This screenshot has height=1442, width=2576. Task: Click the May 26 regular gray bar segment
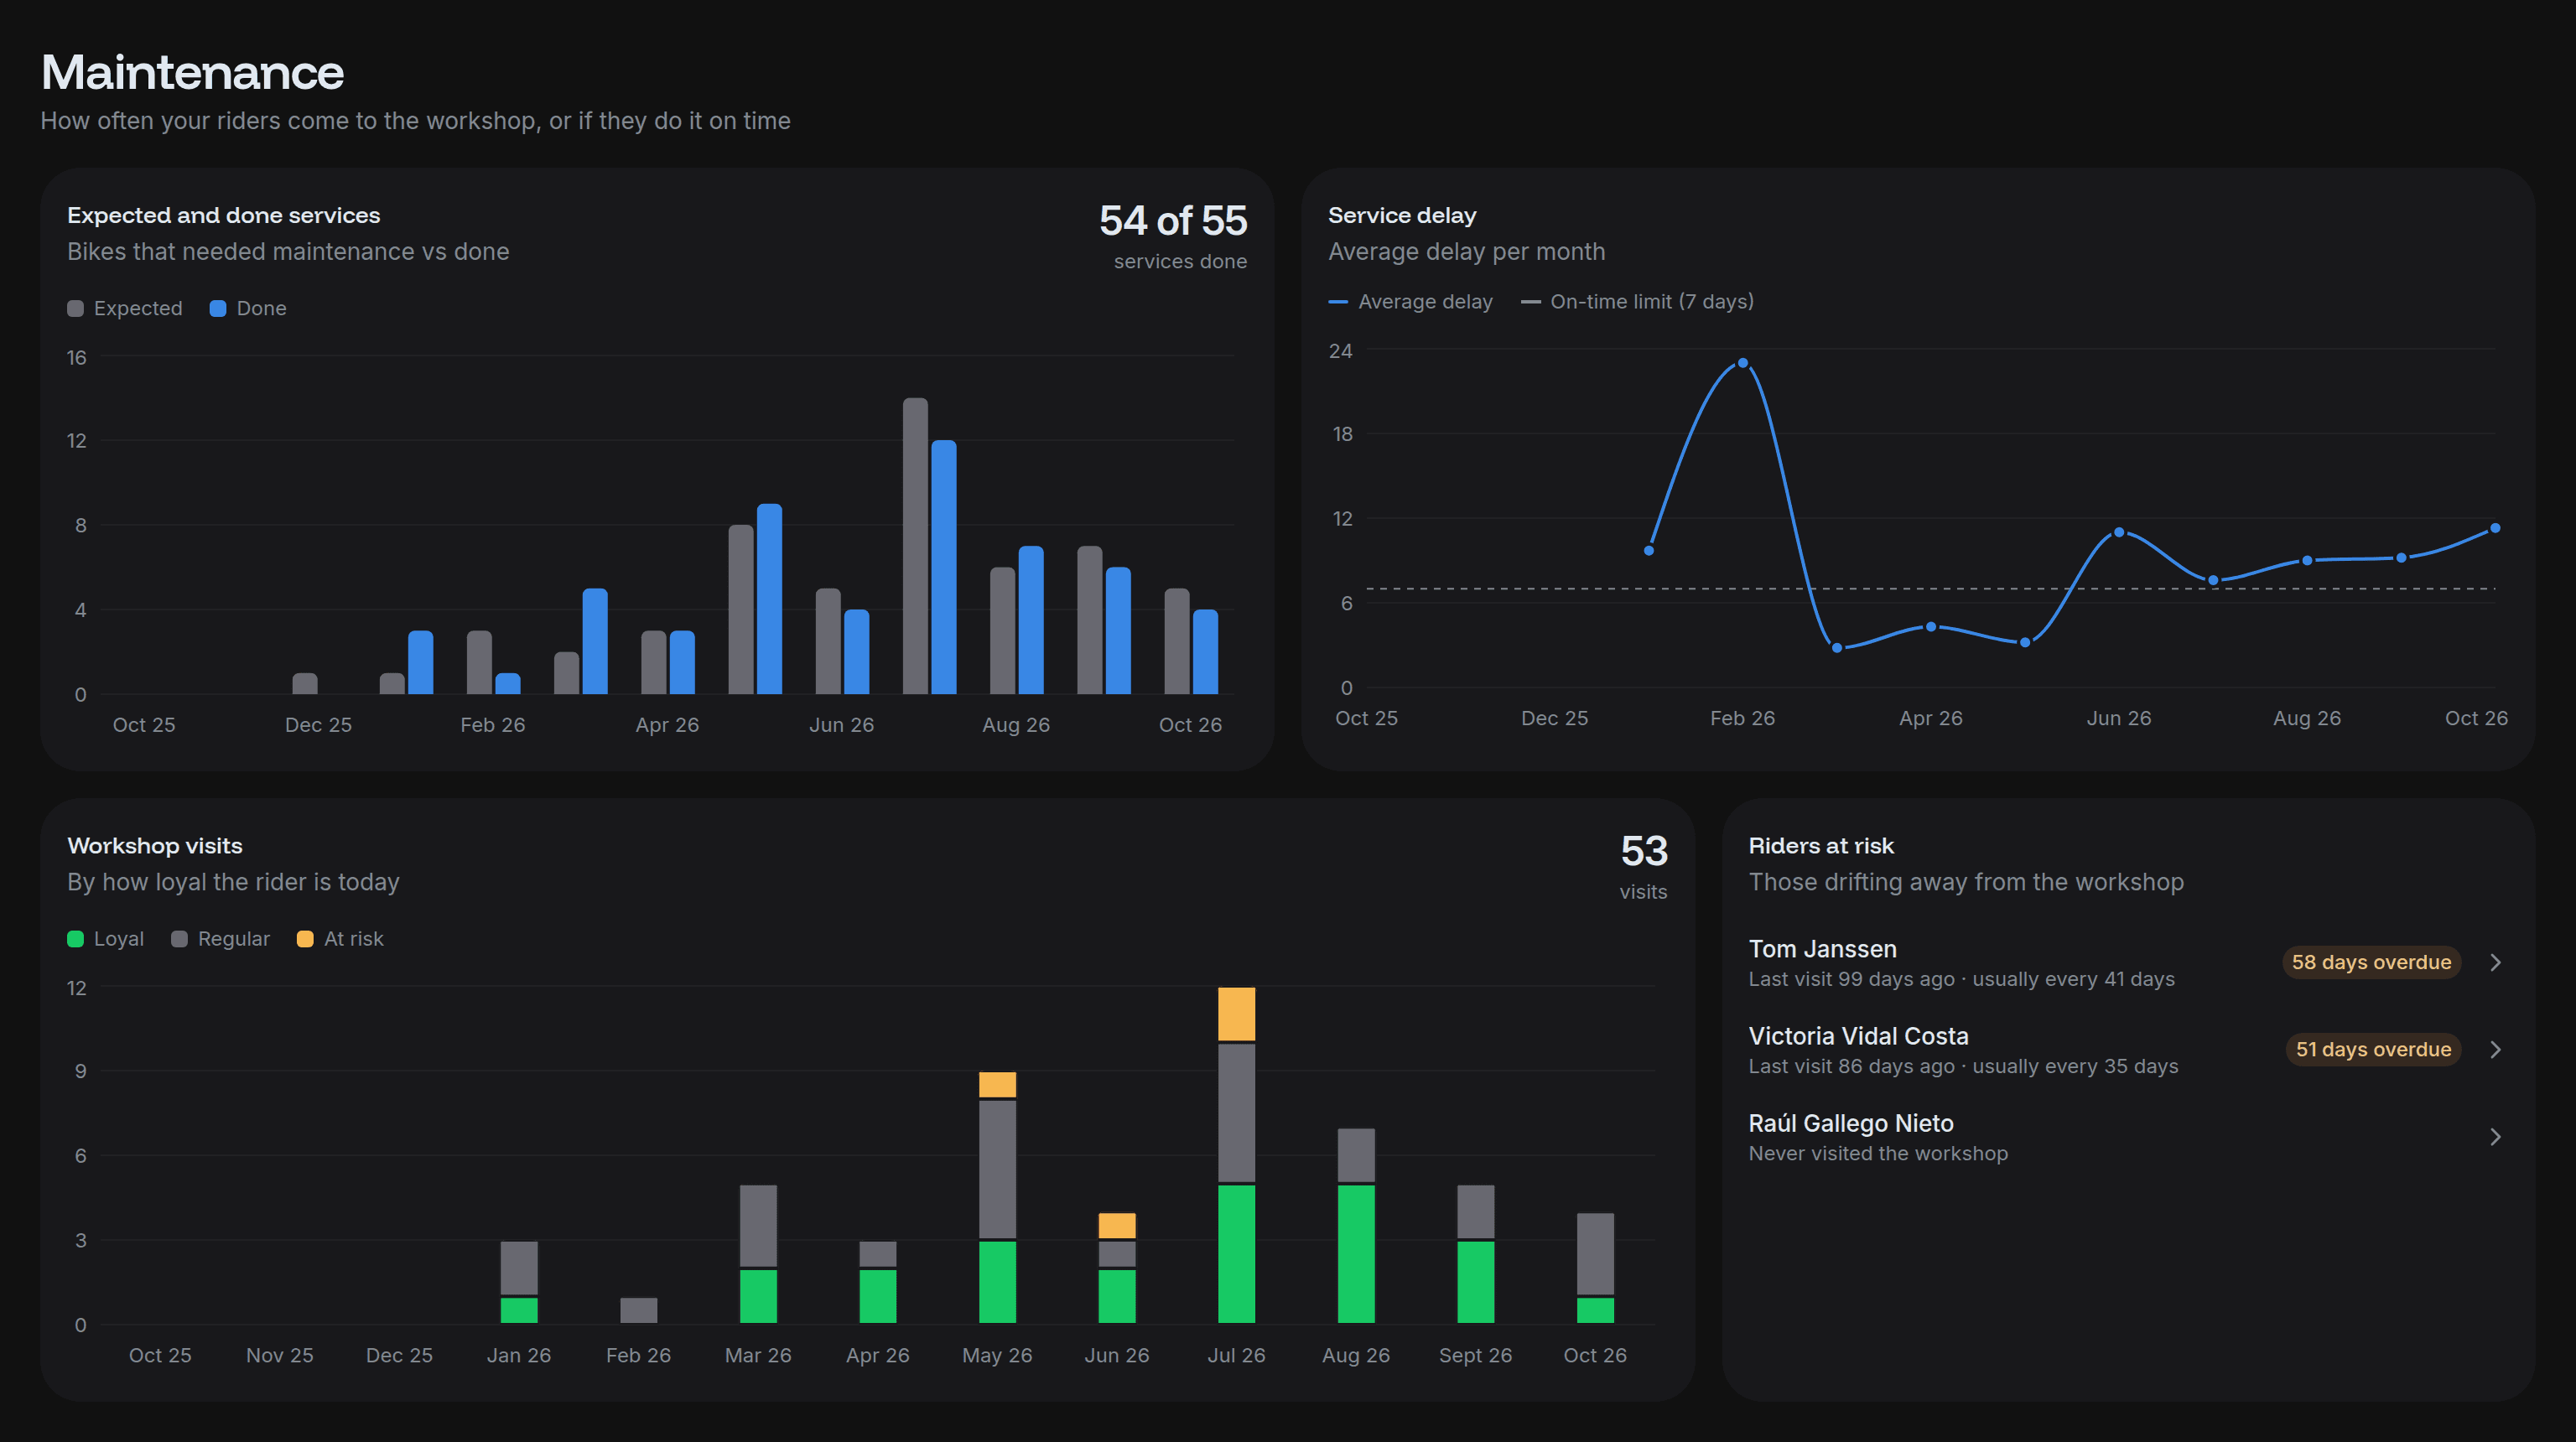pyautogui.click(x=997, y=1169)
